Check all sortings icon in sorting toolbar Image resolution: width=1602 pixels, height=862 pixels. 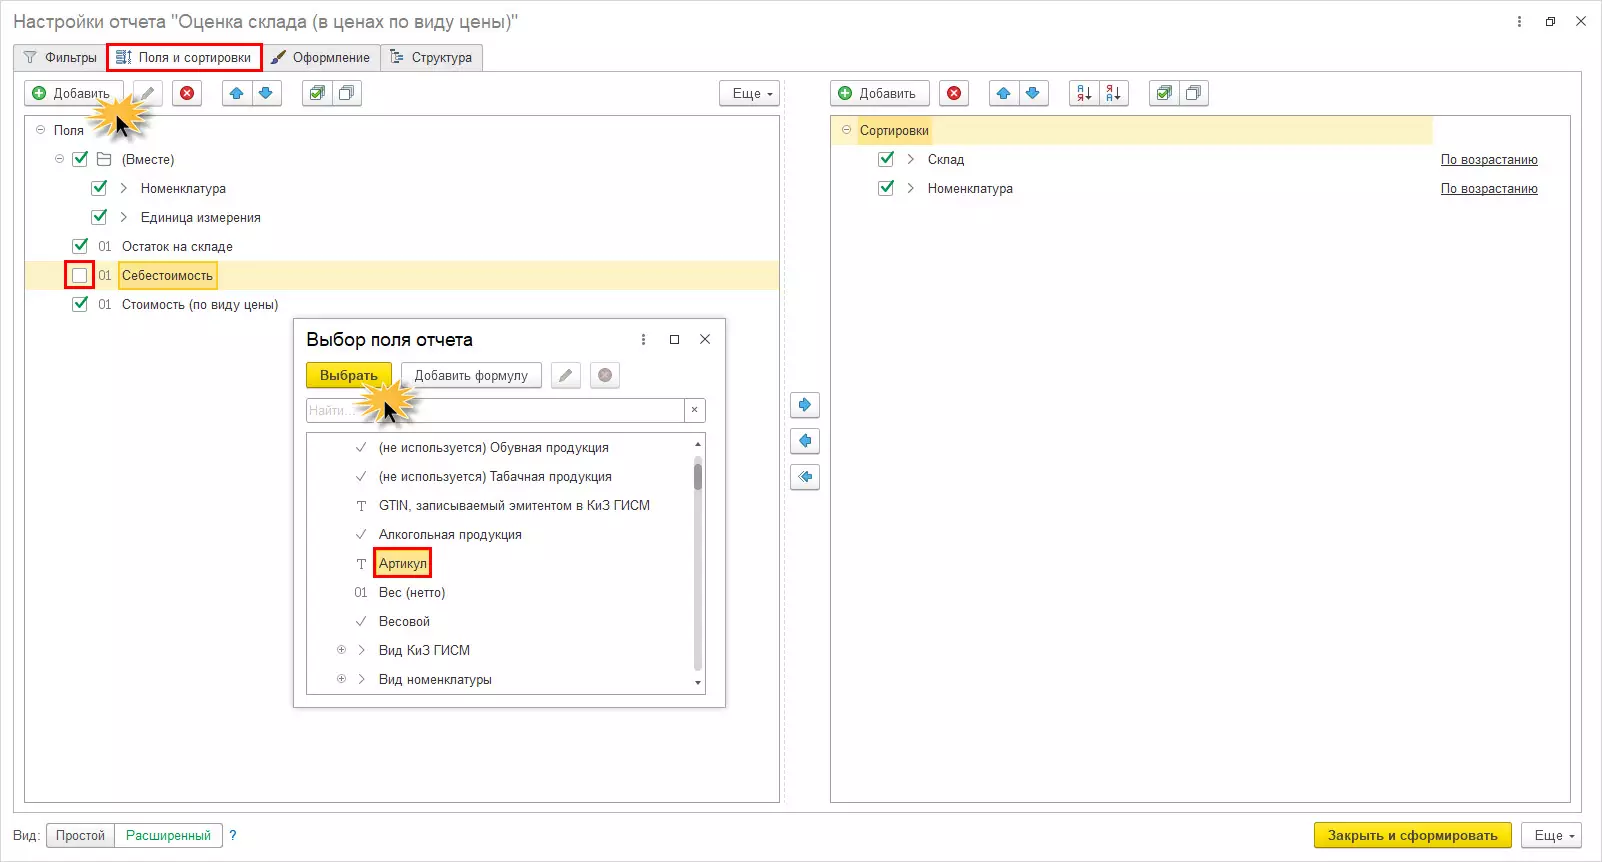1164,93
